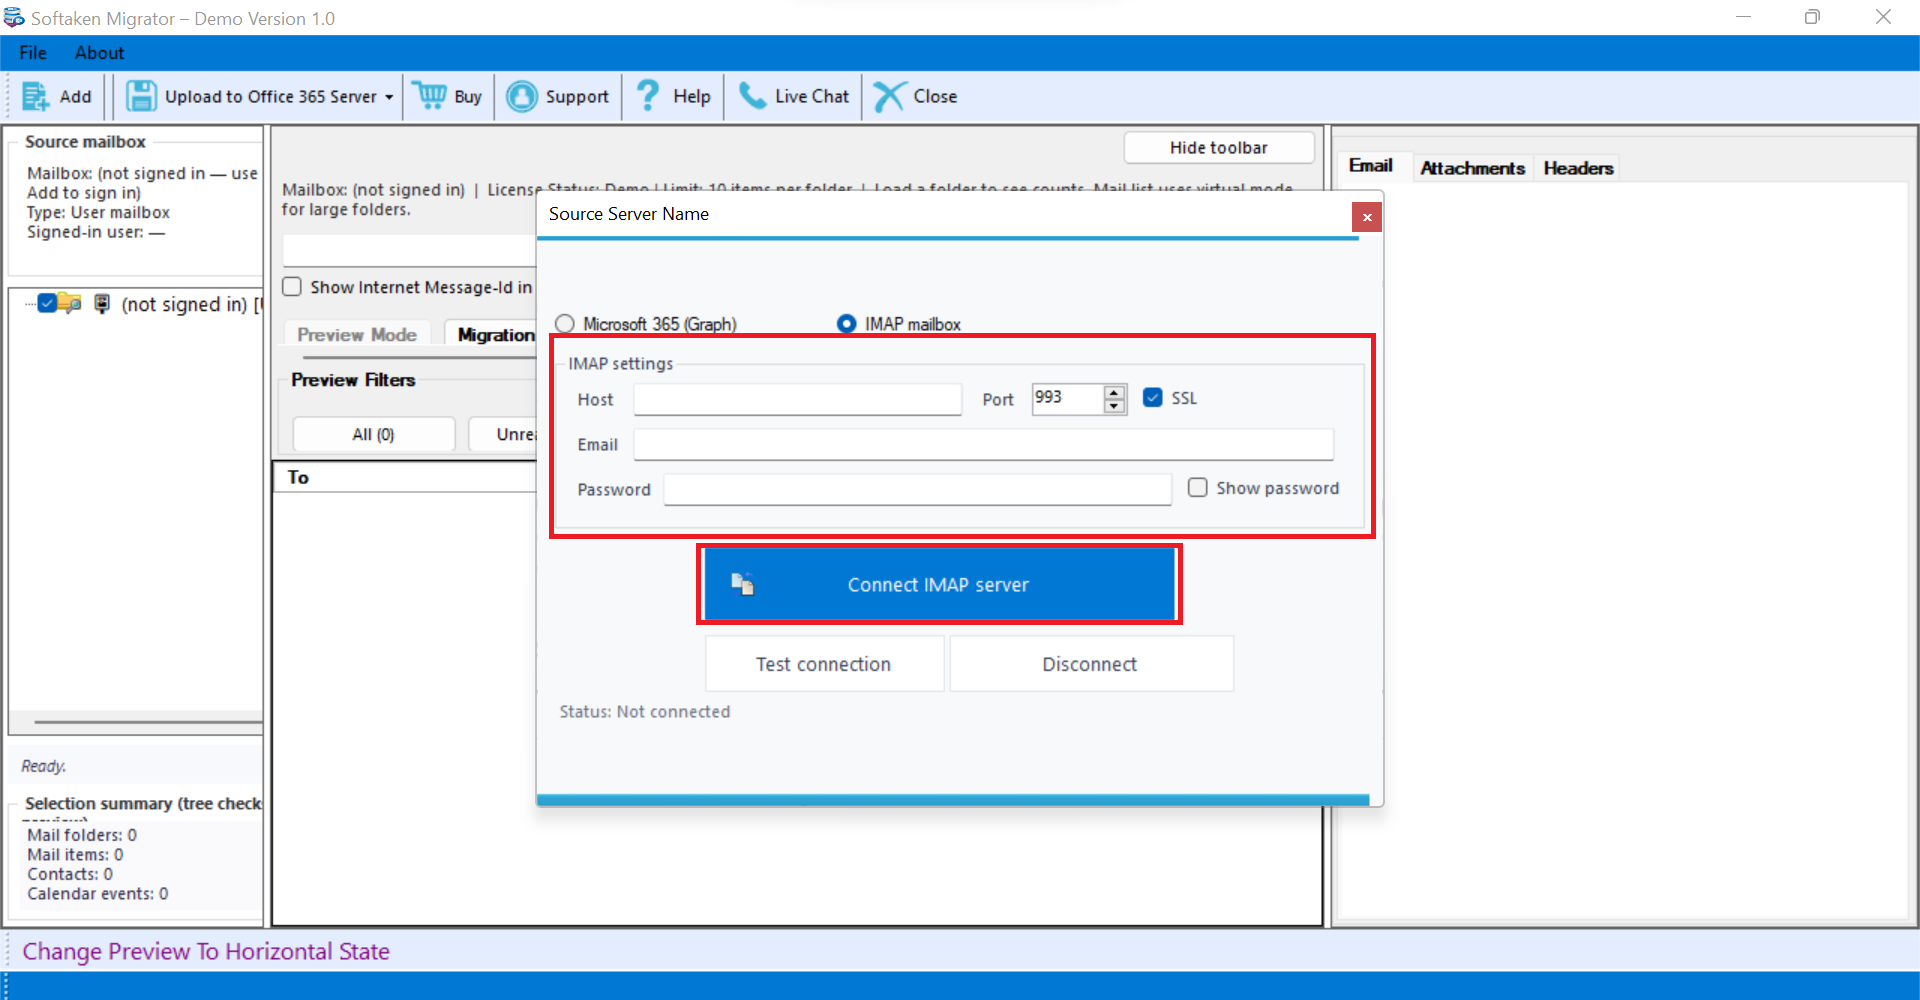Click the Test connection button

(x=824, y=664)
